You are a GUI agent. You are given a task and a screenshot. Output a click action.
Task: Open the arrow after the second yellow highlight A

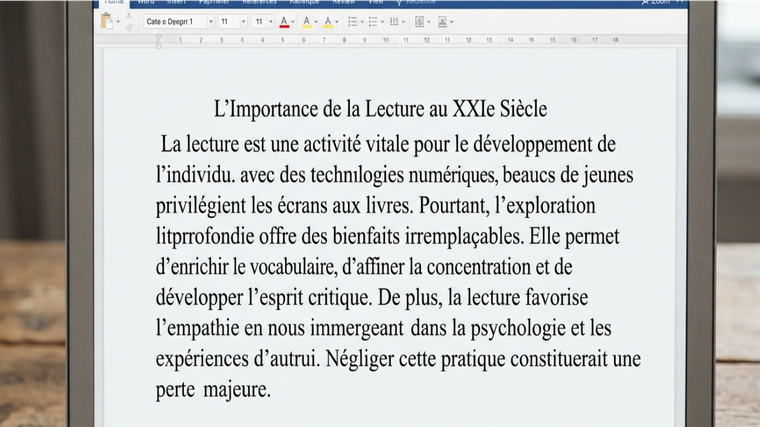coord(337,22)
